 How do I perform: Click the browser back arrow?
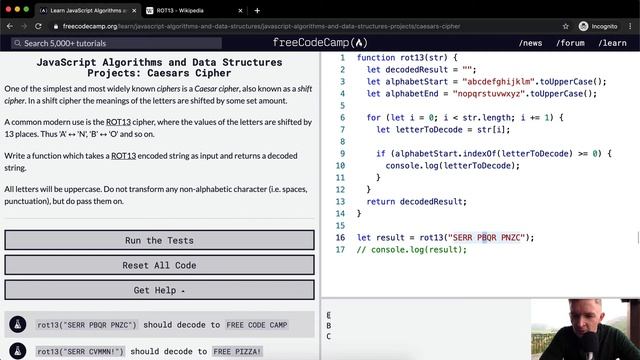(10, 26)
